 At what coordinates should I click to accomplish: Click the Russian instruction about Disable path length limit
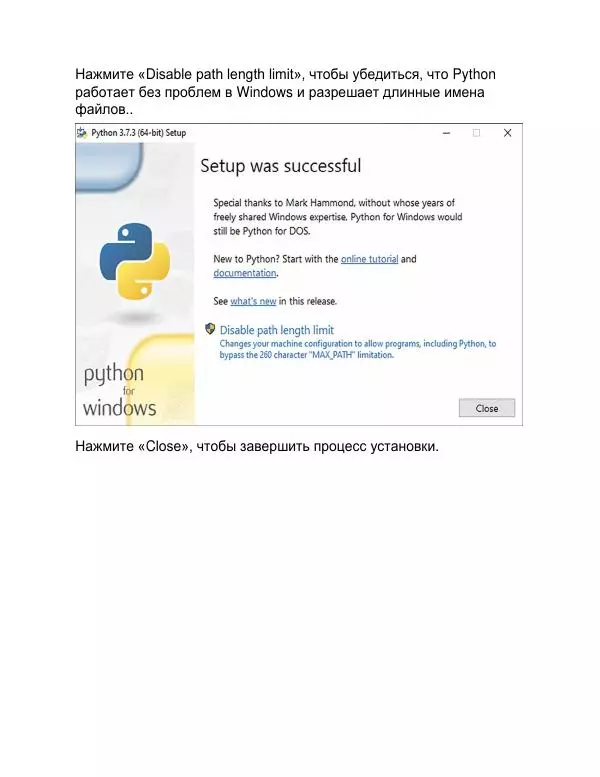click(x=285, y=92)
